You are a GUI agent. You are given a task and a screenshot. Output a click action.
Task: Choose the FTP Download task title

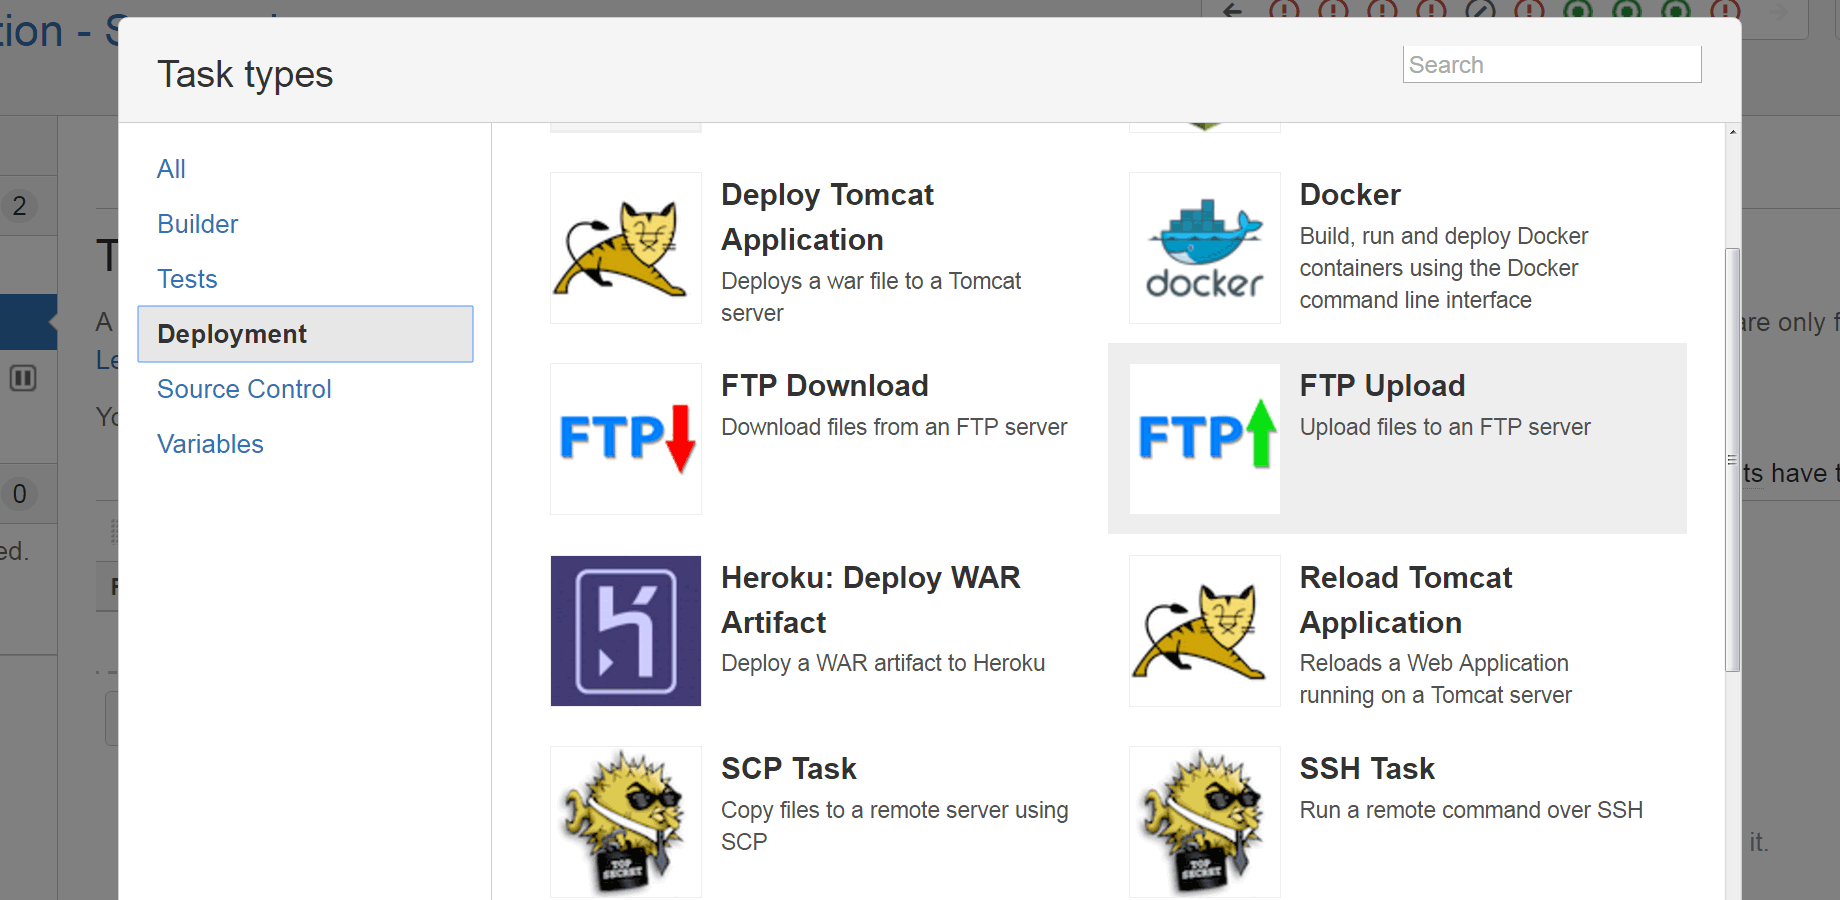[825, 385]
